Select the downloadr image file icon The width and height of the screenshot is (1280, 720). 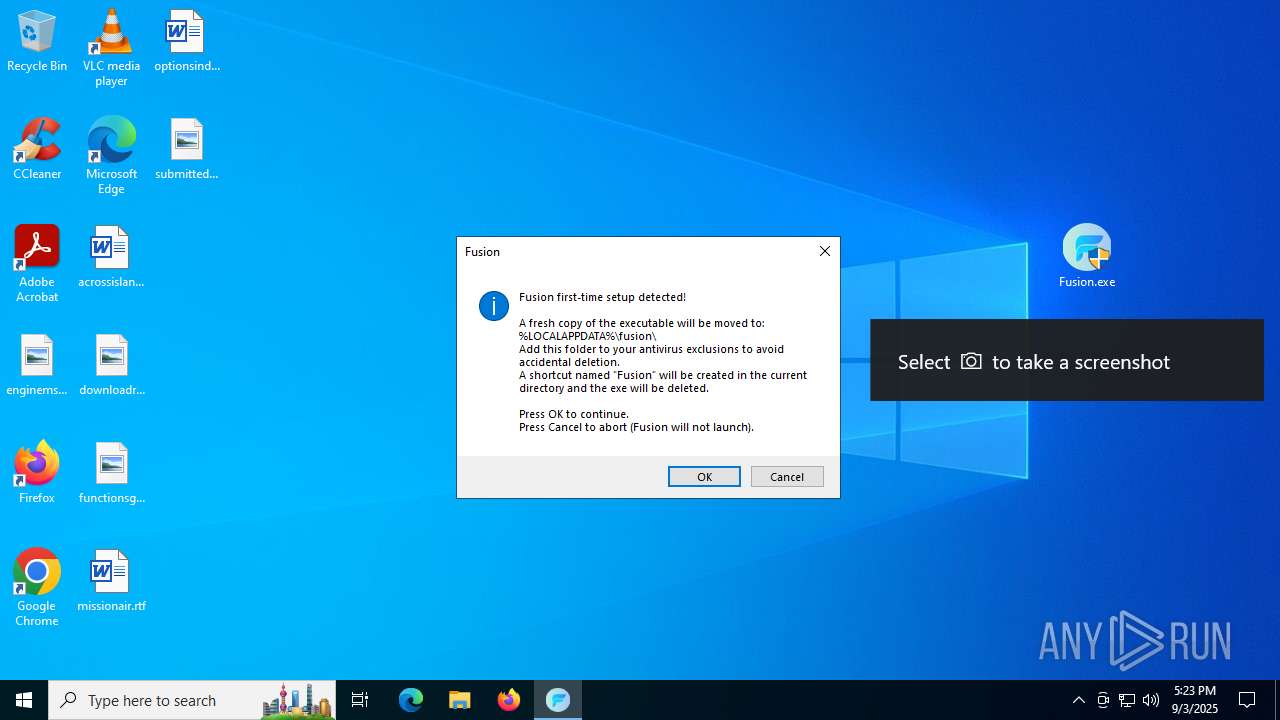(111, 365)
